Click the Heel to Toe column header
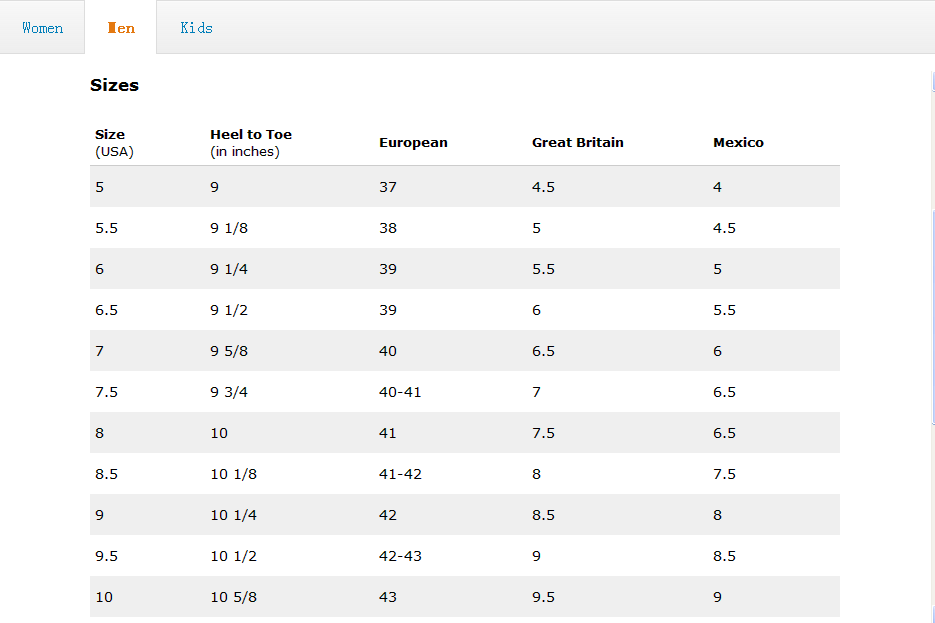Screen dimensions: 935x623 click(x=251, y=143)
